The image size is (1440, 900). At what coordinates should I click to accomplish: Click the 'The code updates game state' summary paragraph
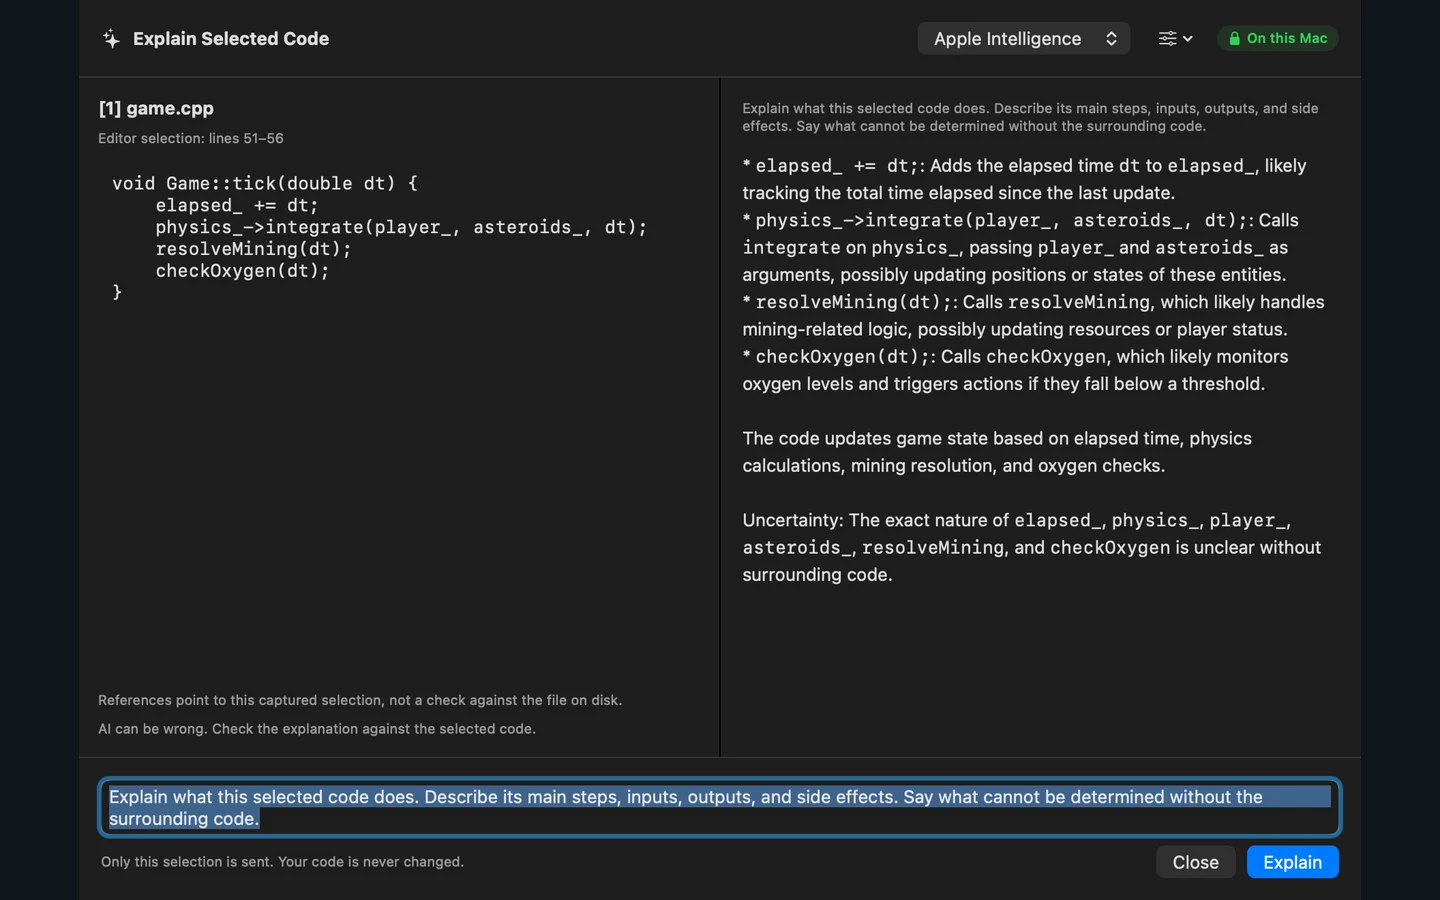997,452
